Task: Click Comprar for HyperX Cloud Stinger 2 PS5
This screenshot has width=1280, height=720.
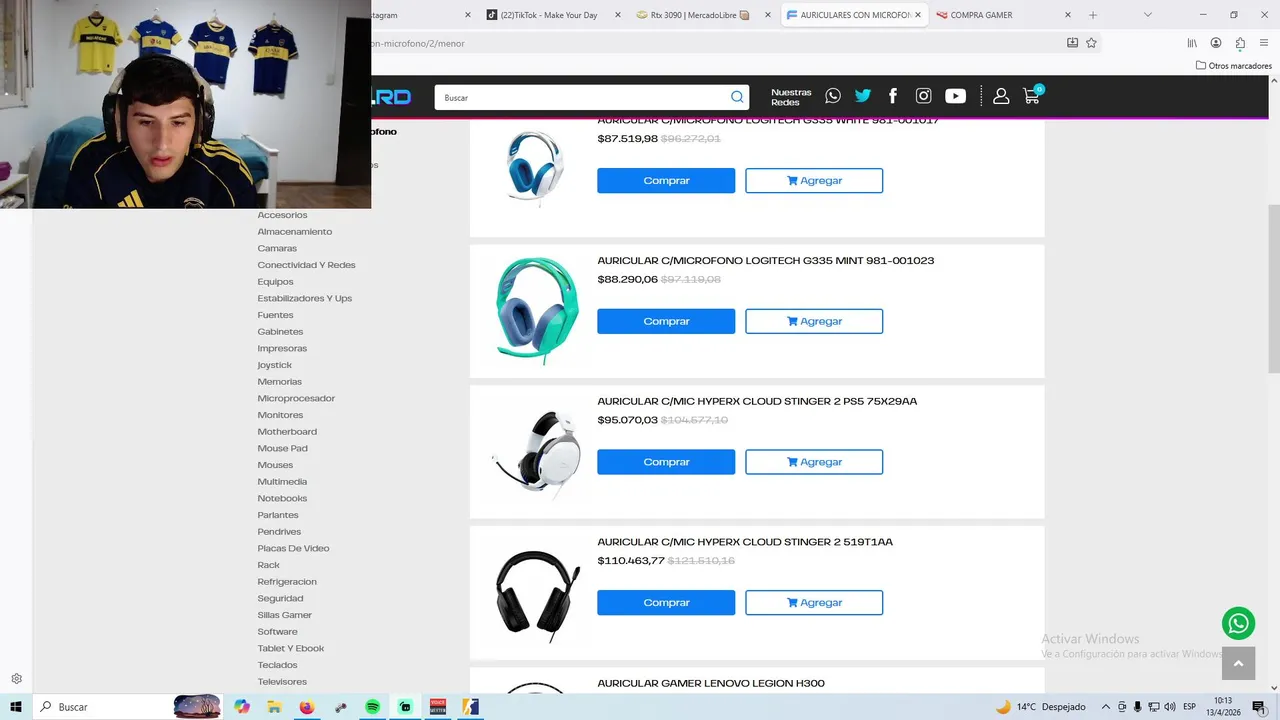Action: pos(666,462)
